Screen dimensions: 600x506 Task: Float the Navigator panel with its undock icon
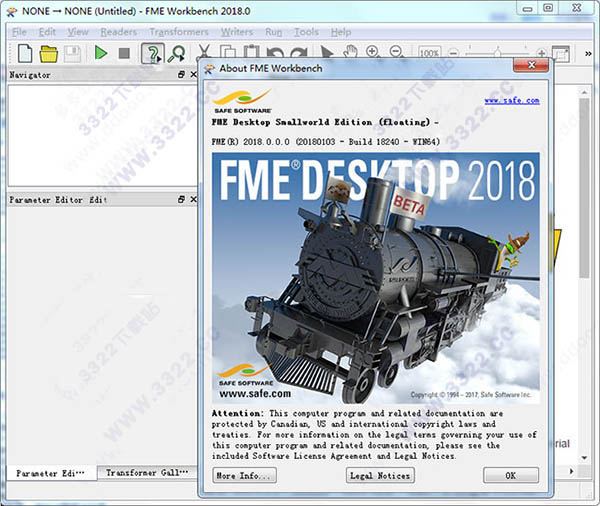[181, 75]
